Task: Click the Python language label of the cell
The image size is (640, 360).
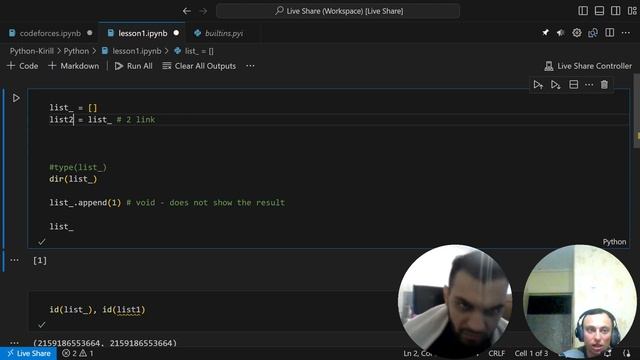Action: (x=614, y=242)
